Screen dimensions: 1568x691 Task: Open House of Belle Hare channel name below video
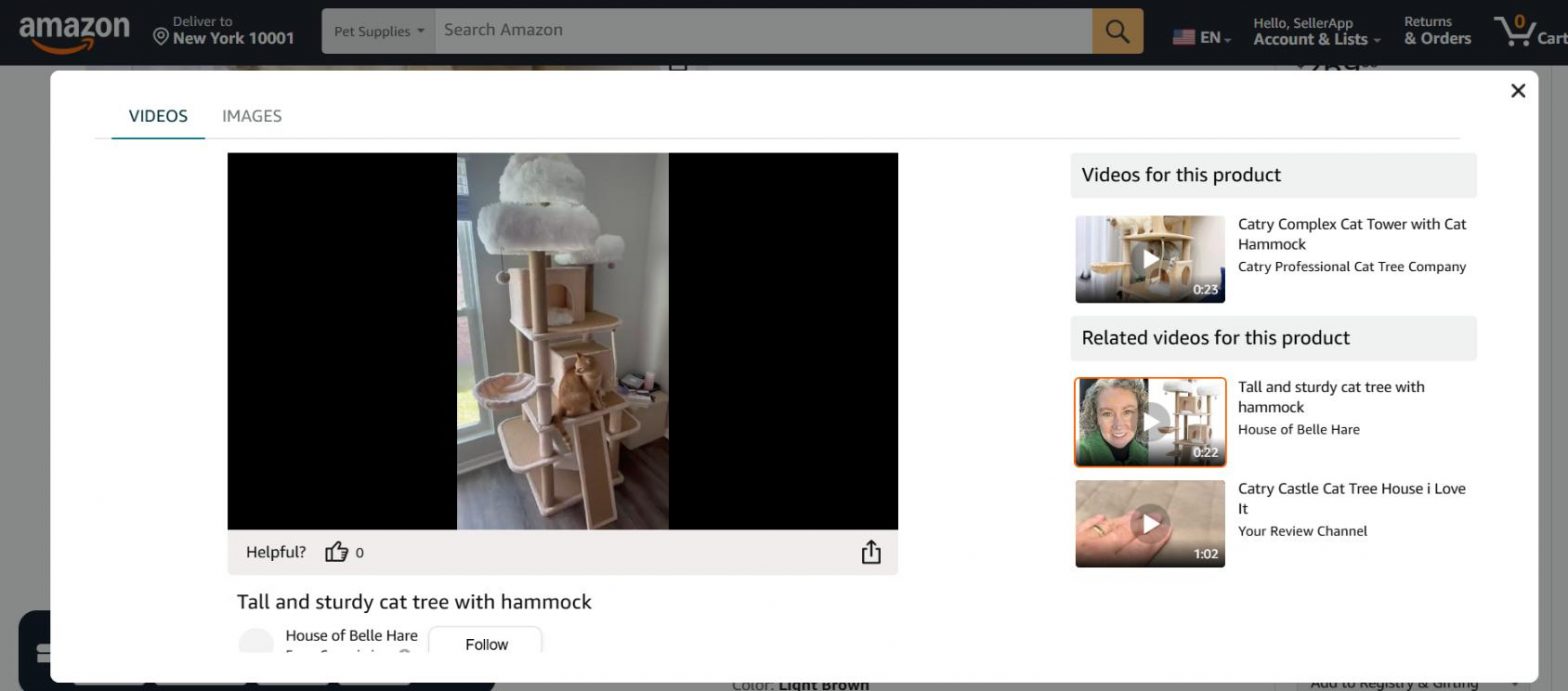coord(351,635)
